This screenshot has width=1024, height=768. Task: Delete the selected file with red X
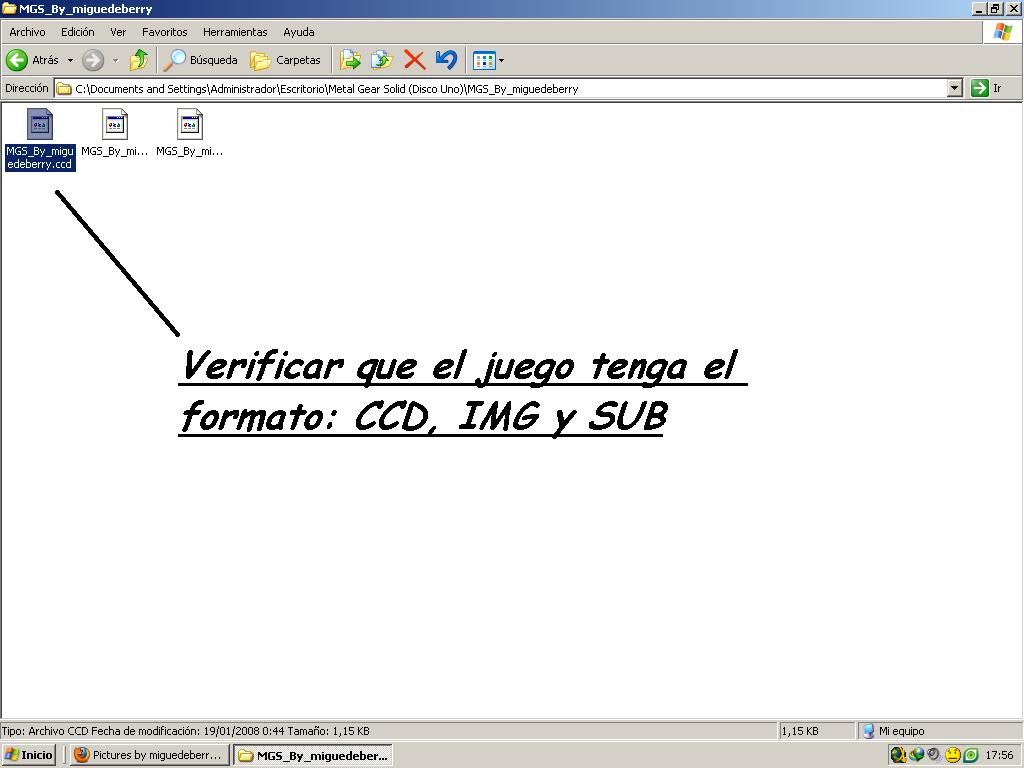coord(414,60)
